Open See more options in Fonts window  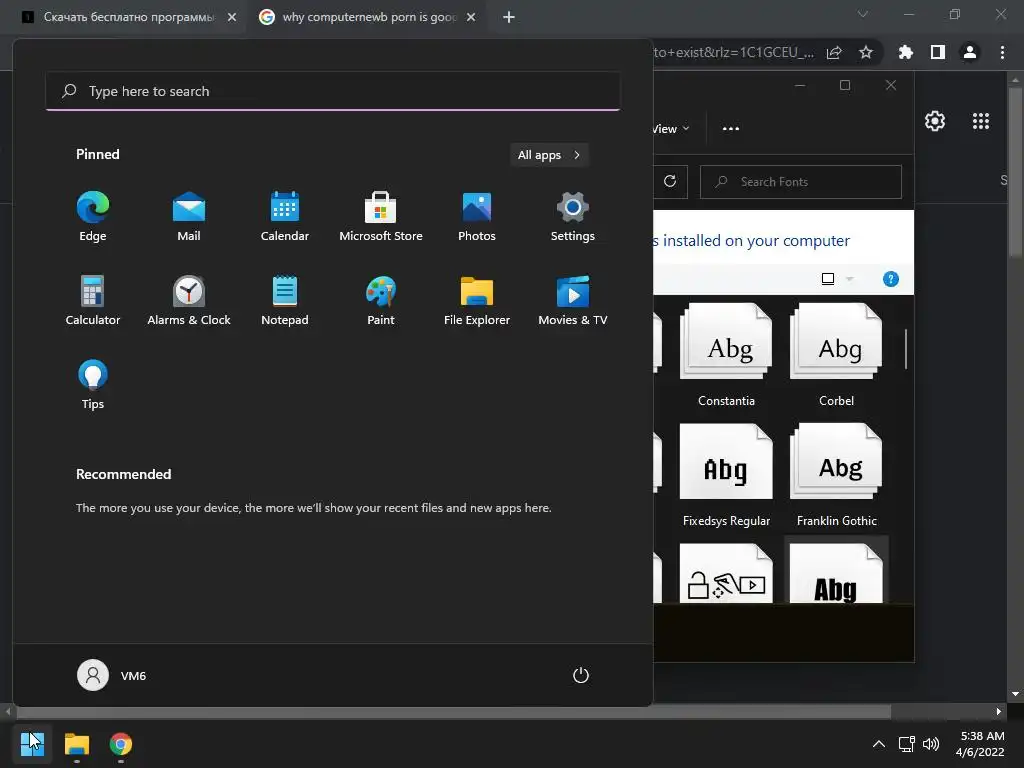(x=731, y=129)
